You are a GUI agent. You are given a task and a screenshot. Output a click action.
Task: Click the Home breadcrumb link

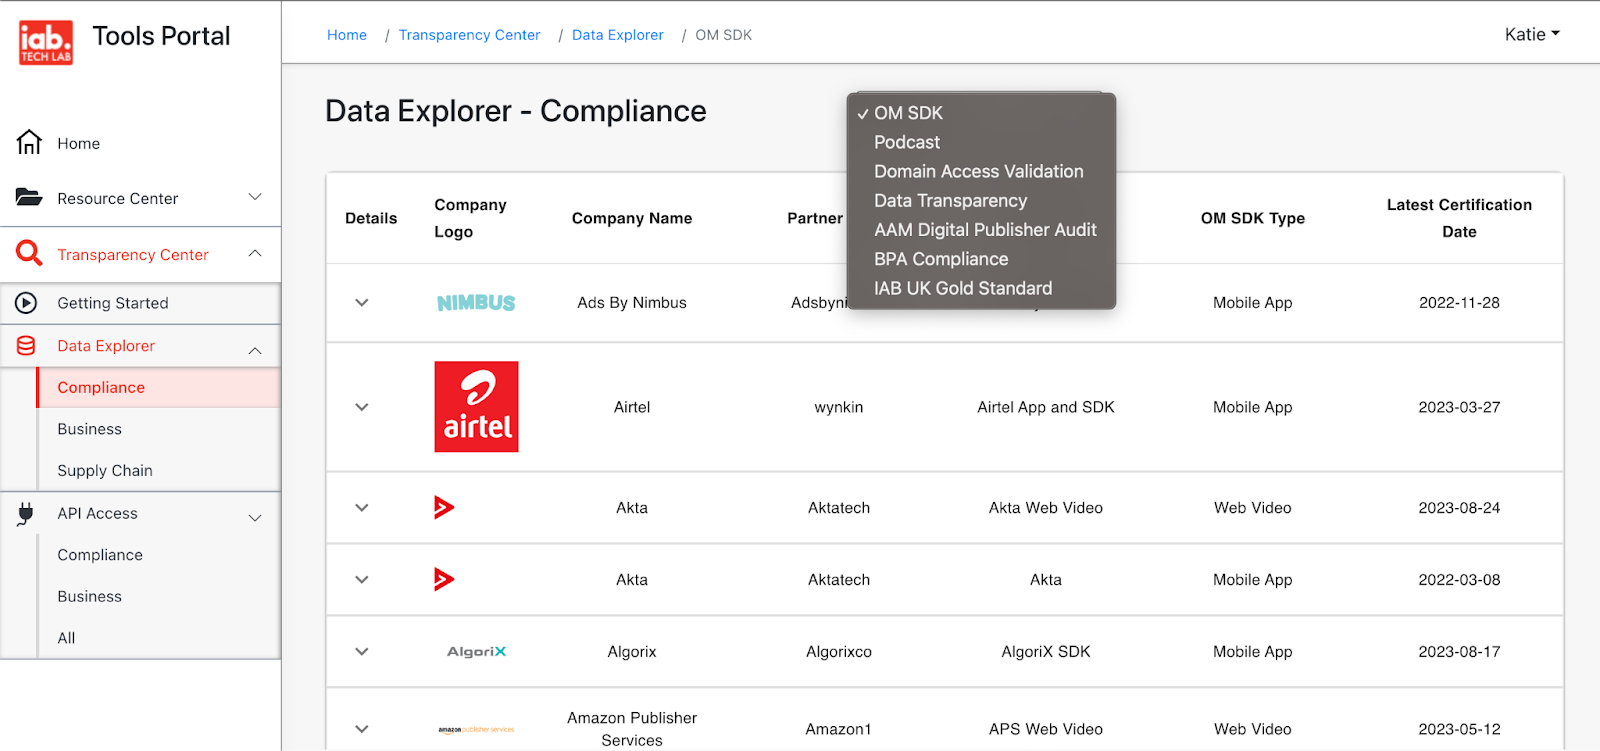[347, 35]
